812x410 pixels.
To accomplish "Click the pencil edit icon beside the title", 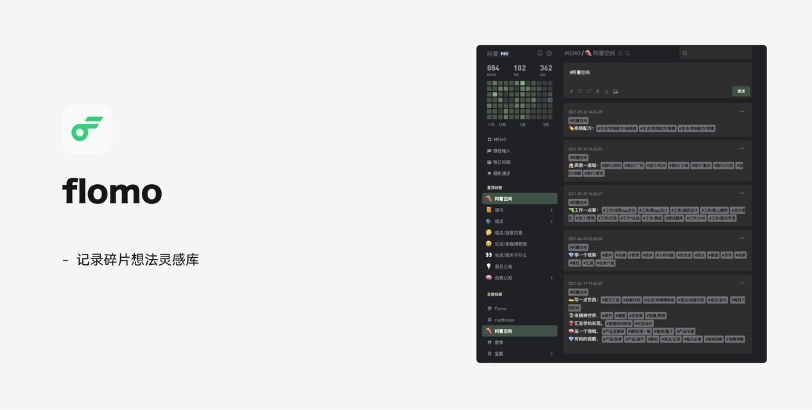I will pyautogui.click(x=621, y=53).
